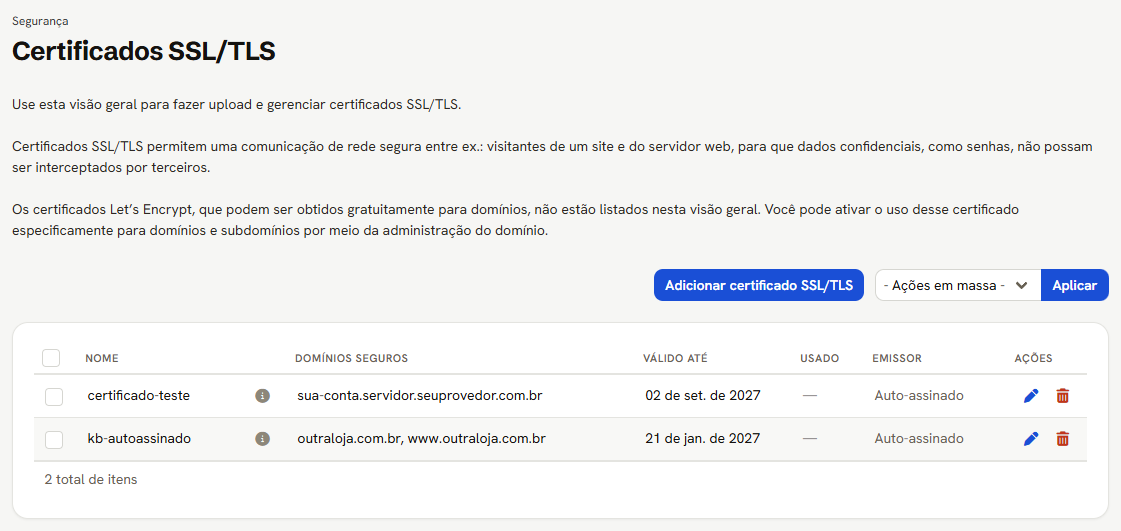The height and width of the screenshot is (531, 1121).
Task: Click Auto-assinado in the kb-autoassinado row
Action: pyautogui.click(x=919, y=438)
